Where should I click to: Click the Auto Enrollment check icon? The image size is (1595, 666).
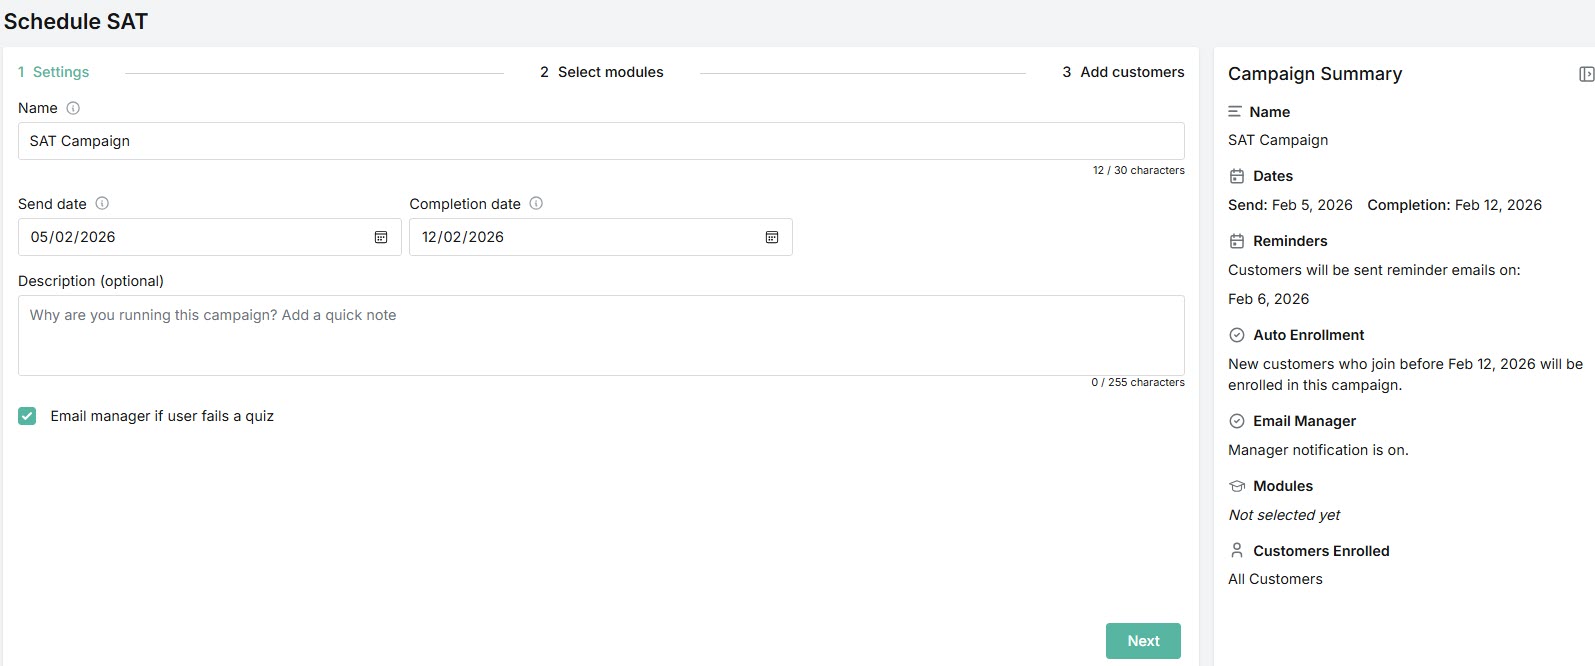(x=1237, y=335)
